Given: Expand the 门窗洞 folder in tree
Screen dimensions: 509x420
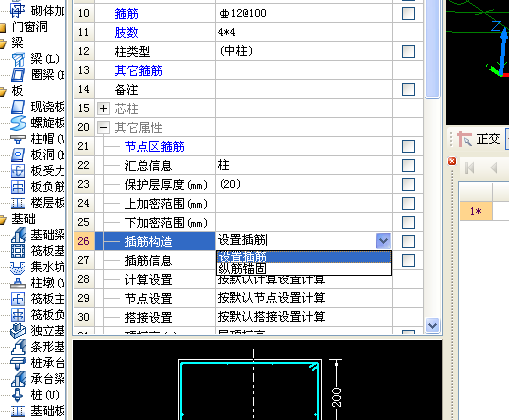Looking at the screenshot, I should [3, 28].
